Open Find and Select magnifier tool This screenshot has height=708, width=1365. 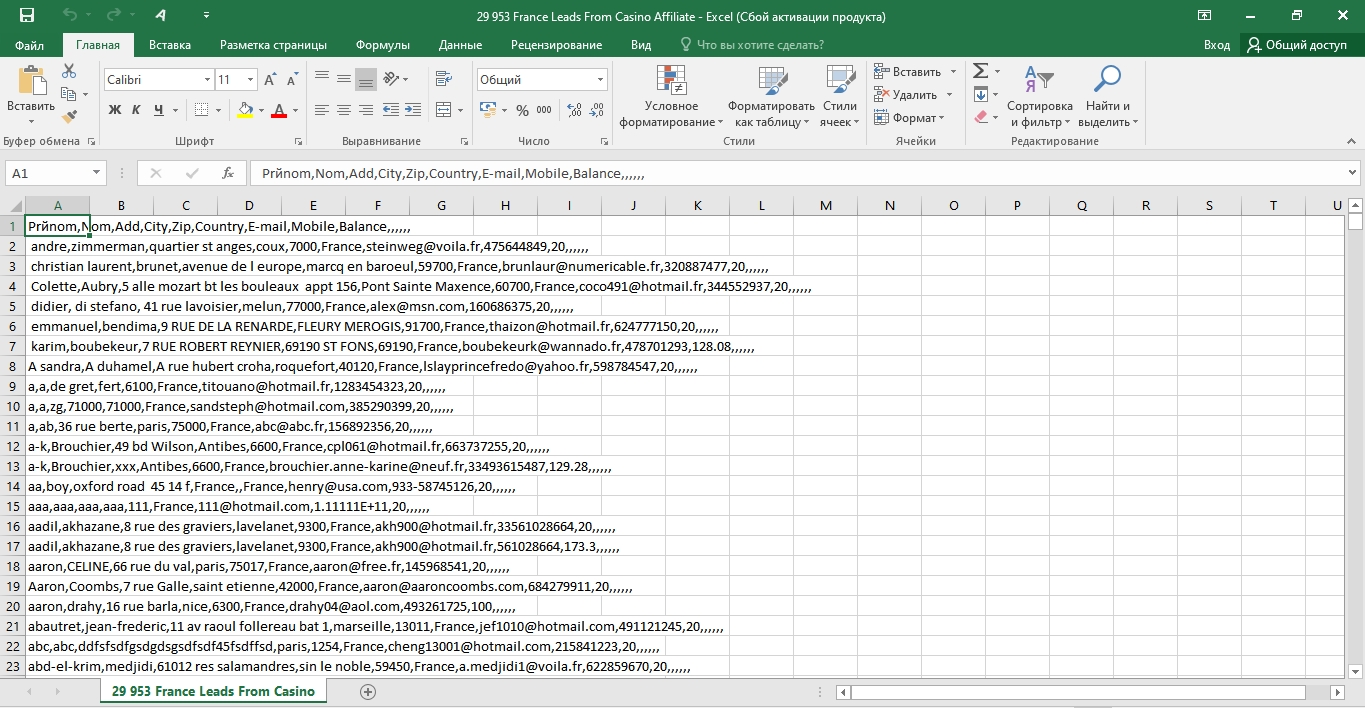[1107, 78]
